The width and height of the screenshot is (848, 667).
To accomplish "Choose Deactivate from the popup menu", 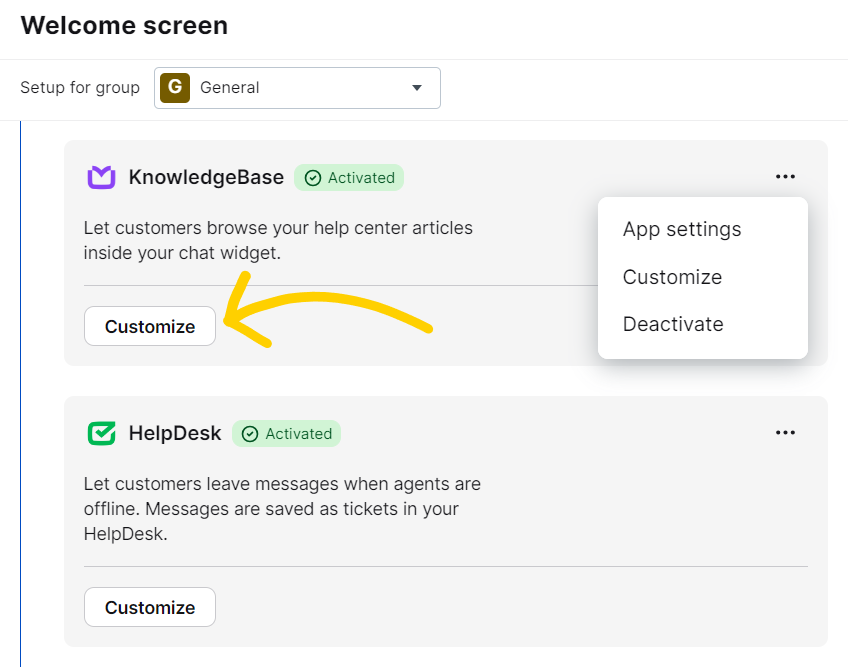I will pyautogui.click(x=673, y=324).
